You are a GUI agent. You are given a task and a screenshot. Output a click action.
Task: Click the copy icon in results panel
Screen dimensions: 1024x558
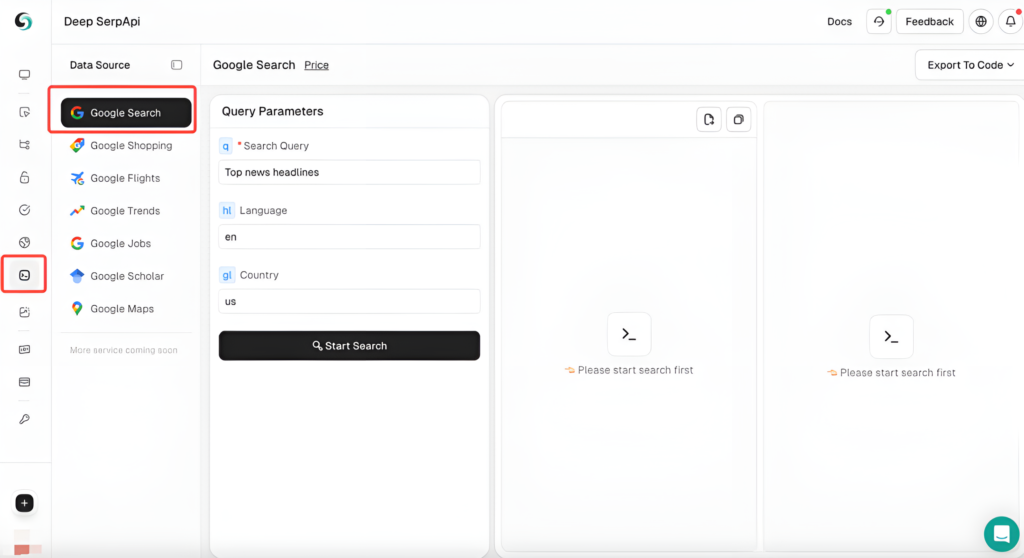pos(739,120)
